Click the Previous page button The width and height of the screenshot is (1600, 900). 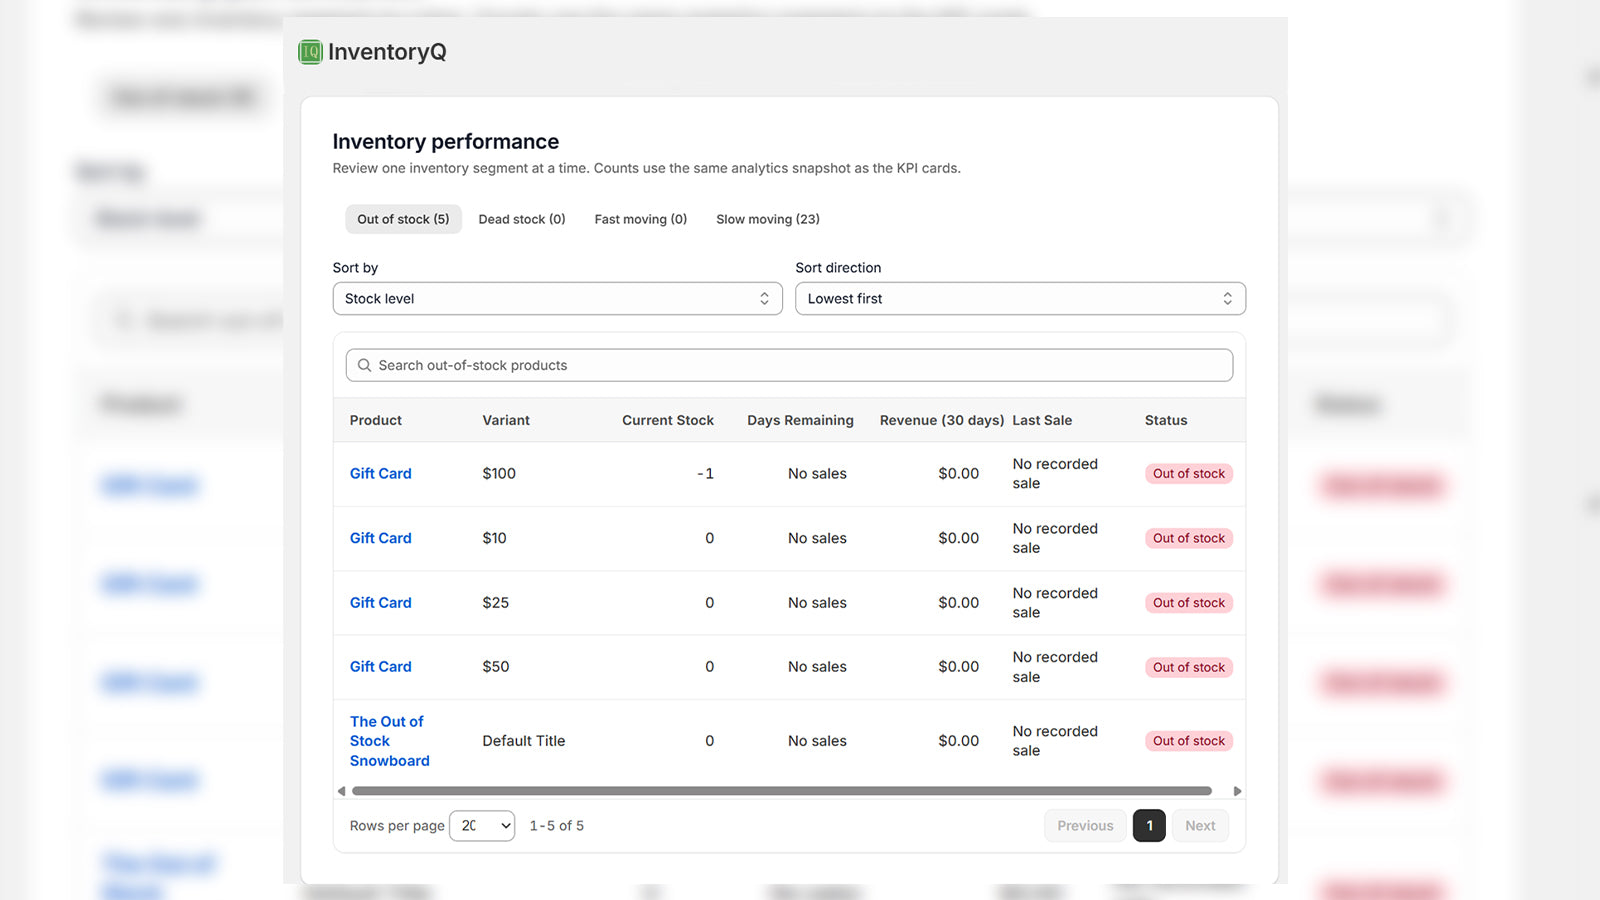(x=1085, y=826)
